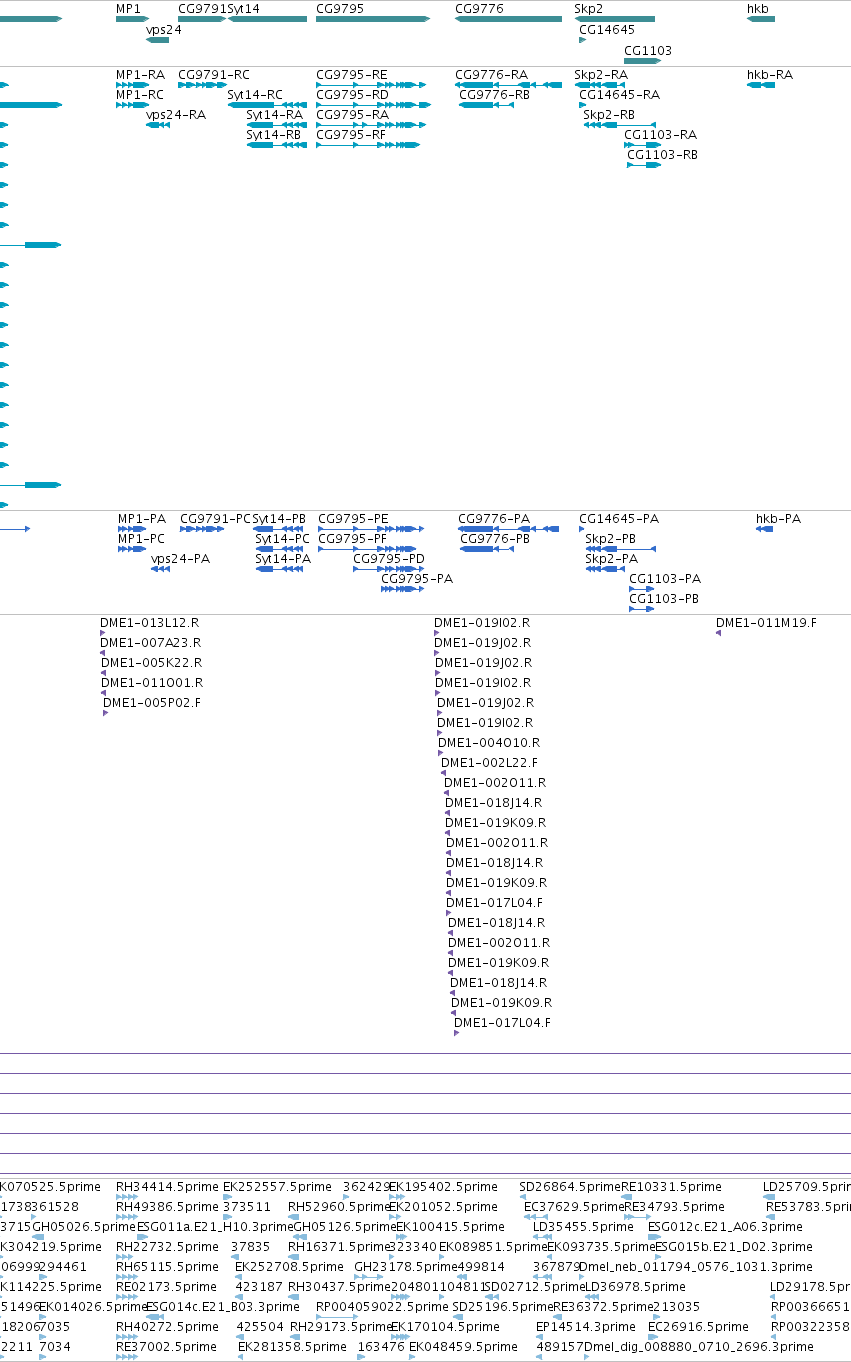Open EST RH34414.5prime

[x=167, y=1187]
